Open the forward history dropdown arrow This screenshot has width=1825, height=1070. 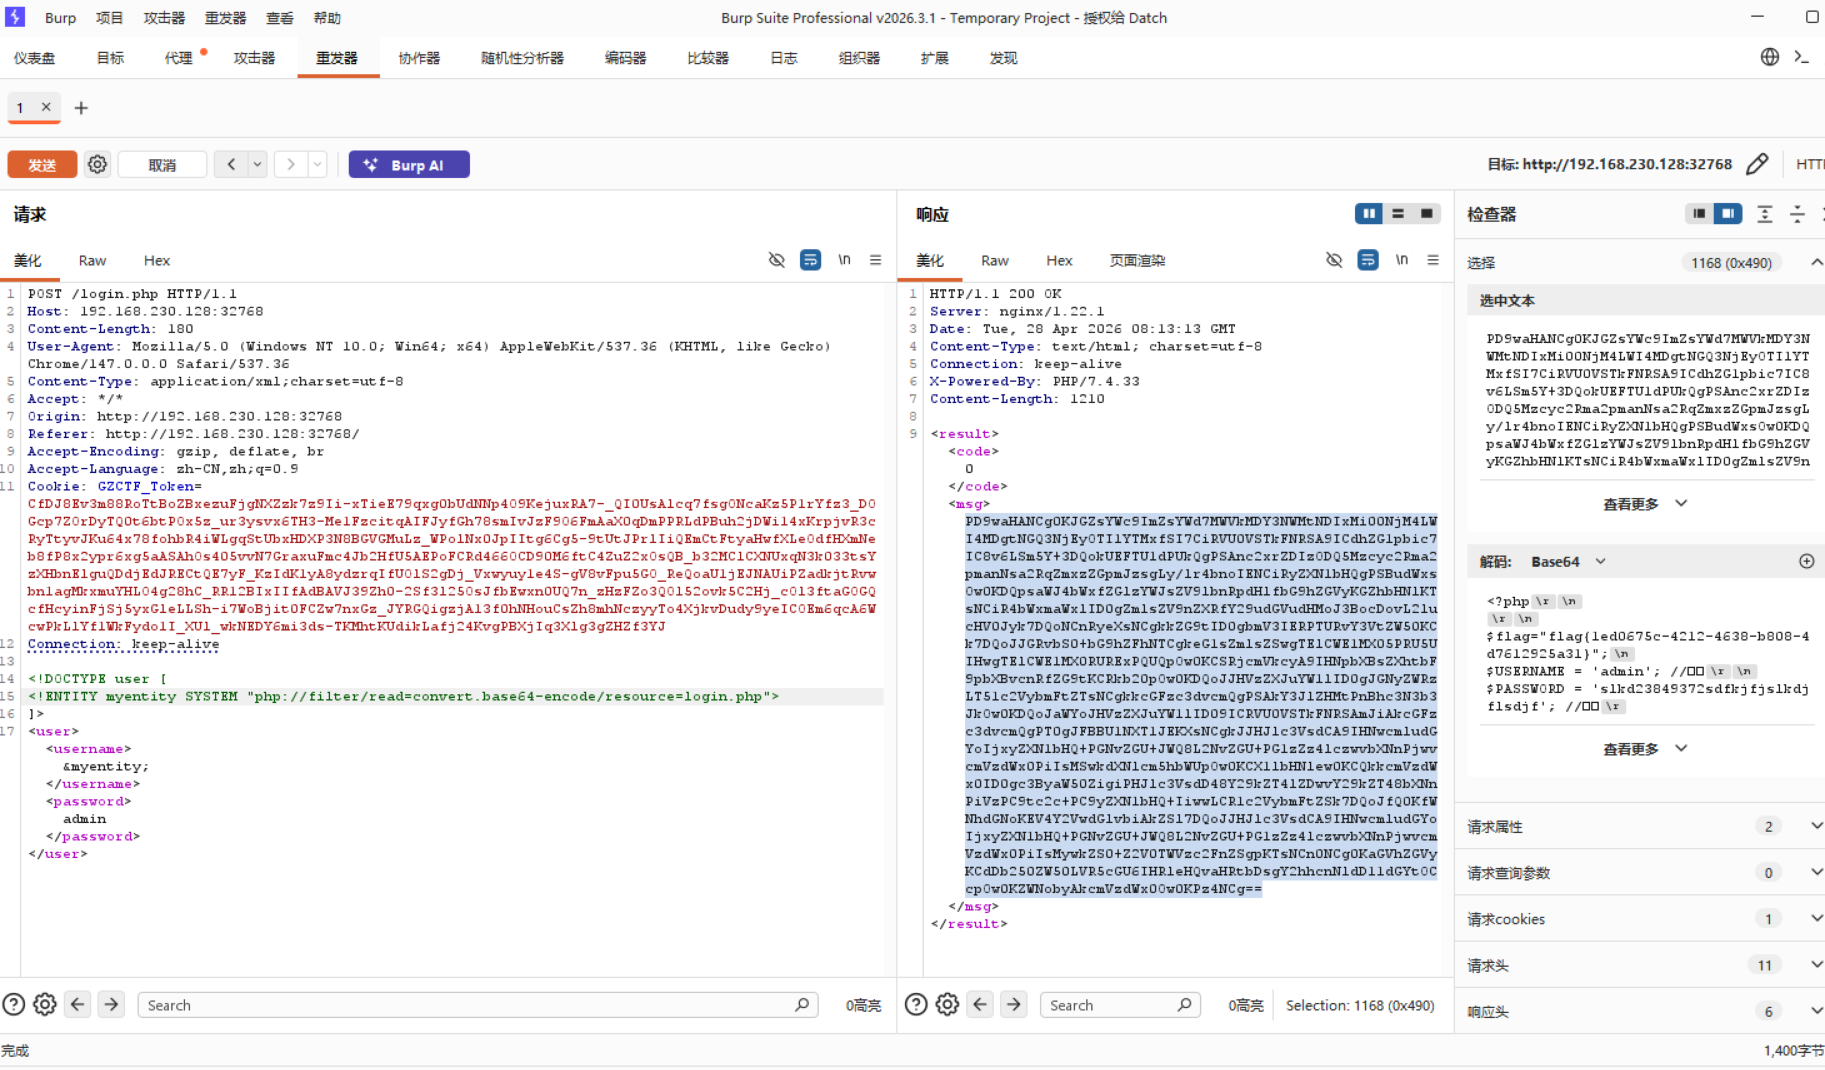pyautogui.click(x=317, y=164)
